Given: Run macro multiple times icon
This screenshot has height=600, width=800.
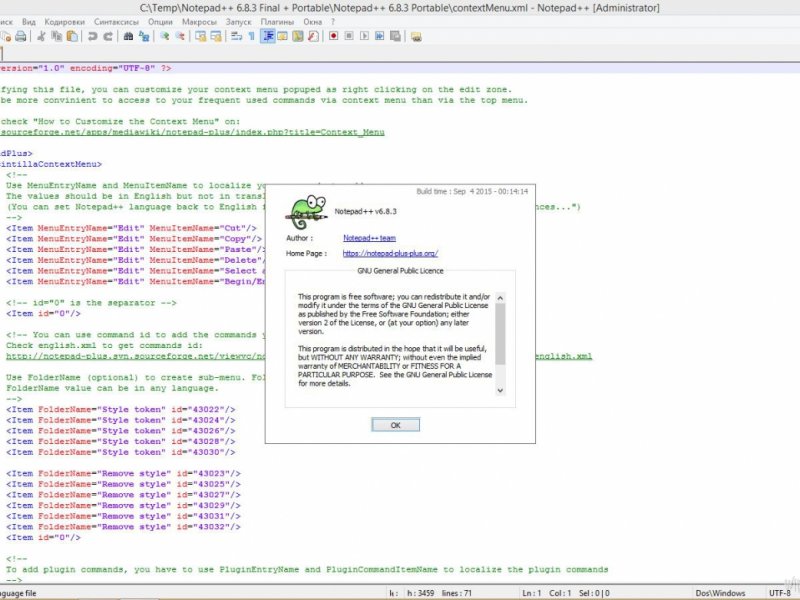Looking at the screenshot, I should [x=380, y=36].
